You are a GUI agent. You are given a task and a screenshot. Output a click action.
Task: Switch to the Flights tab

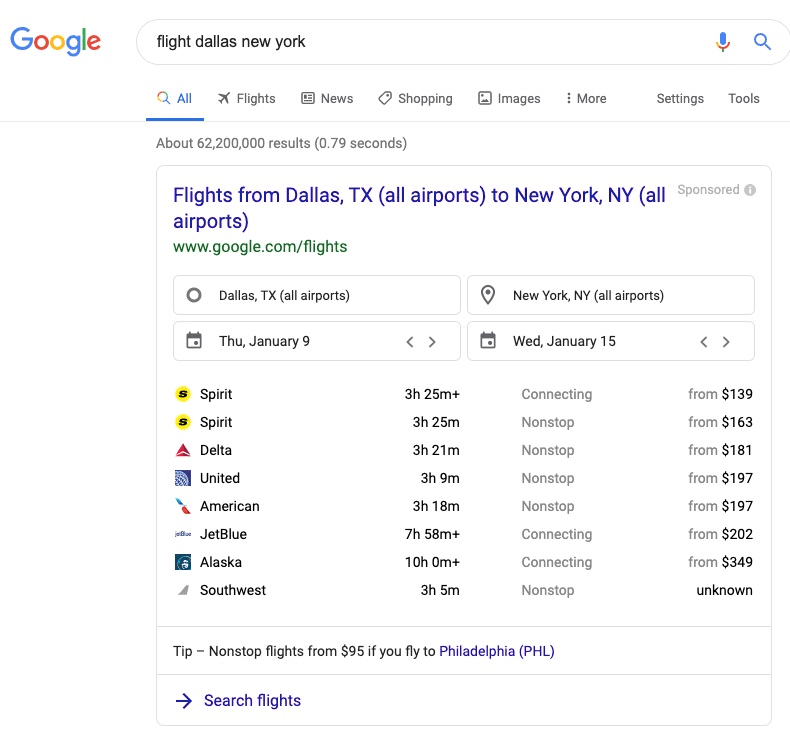[246, 98]
